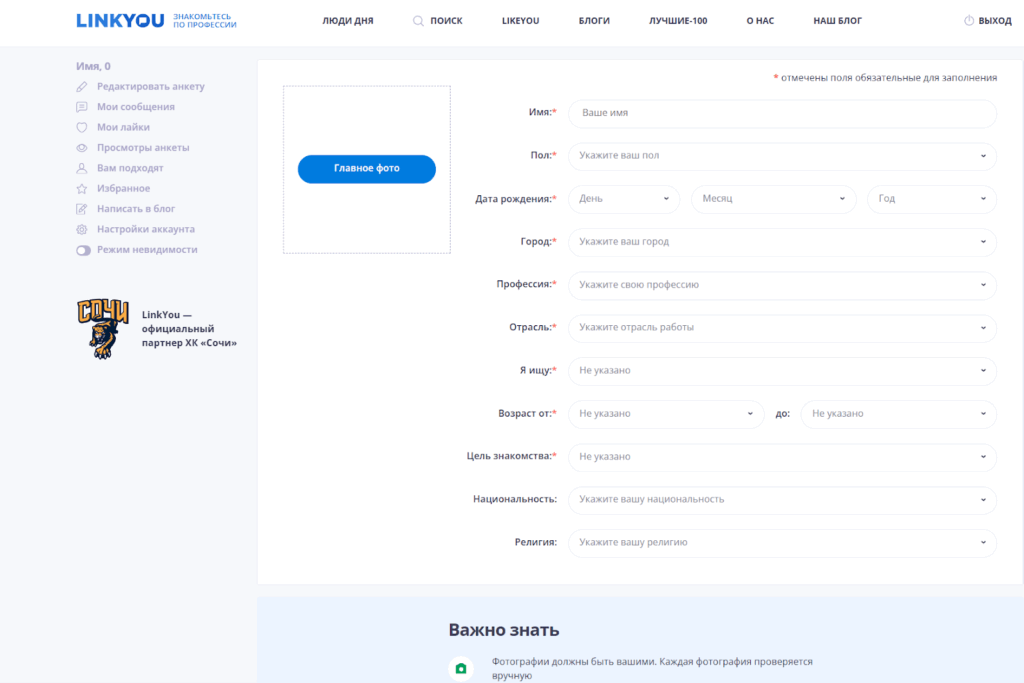The height and width of the screenshot is (683, 1024).
Task: Toggle the Режим невидимости switch
Action: point(83,250)
